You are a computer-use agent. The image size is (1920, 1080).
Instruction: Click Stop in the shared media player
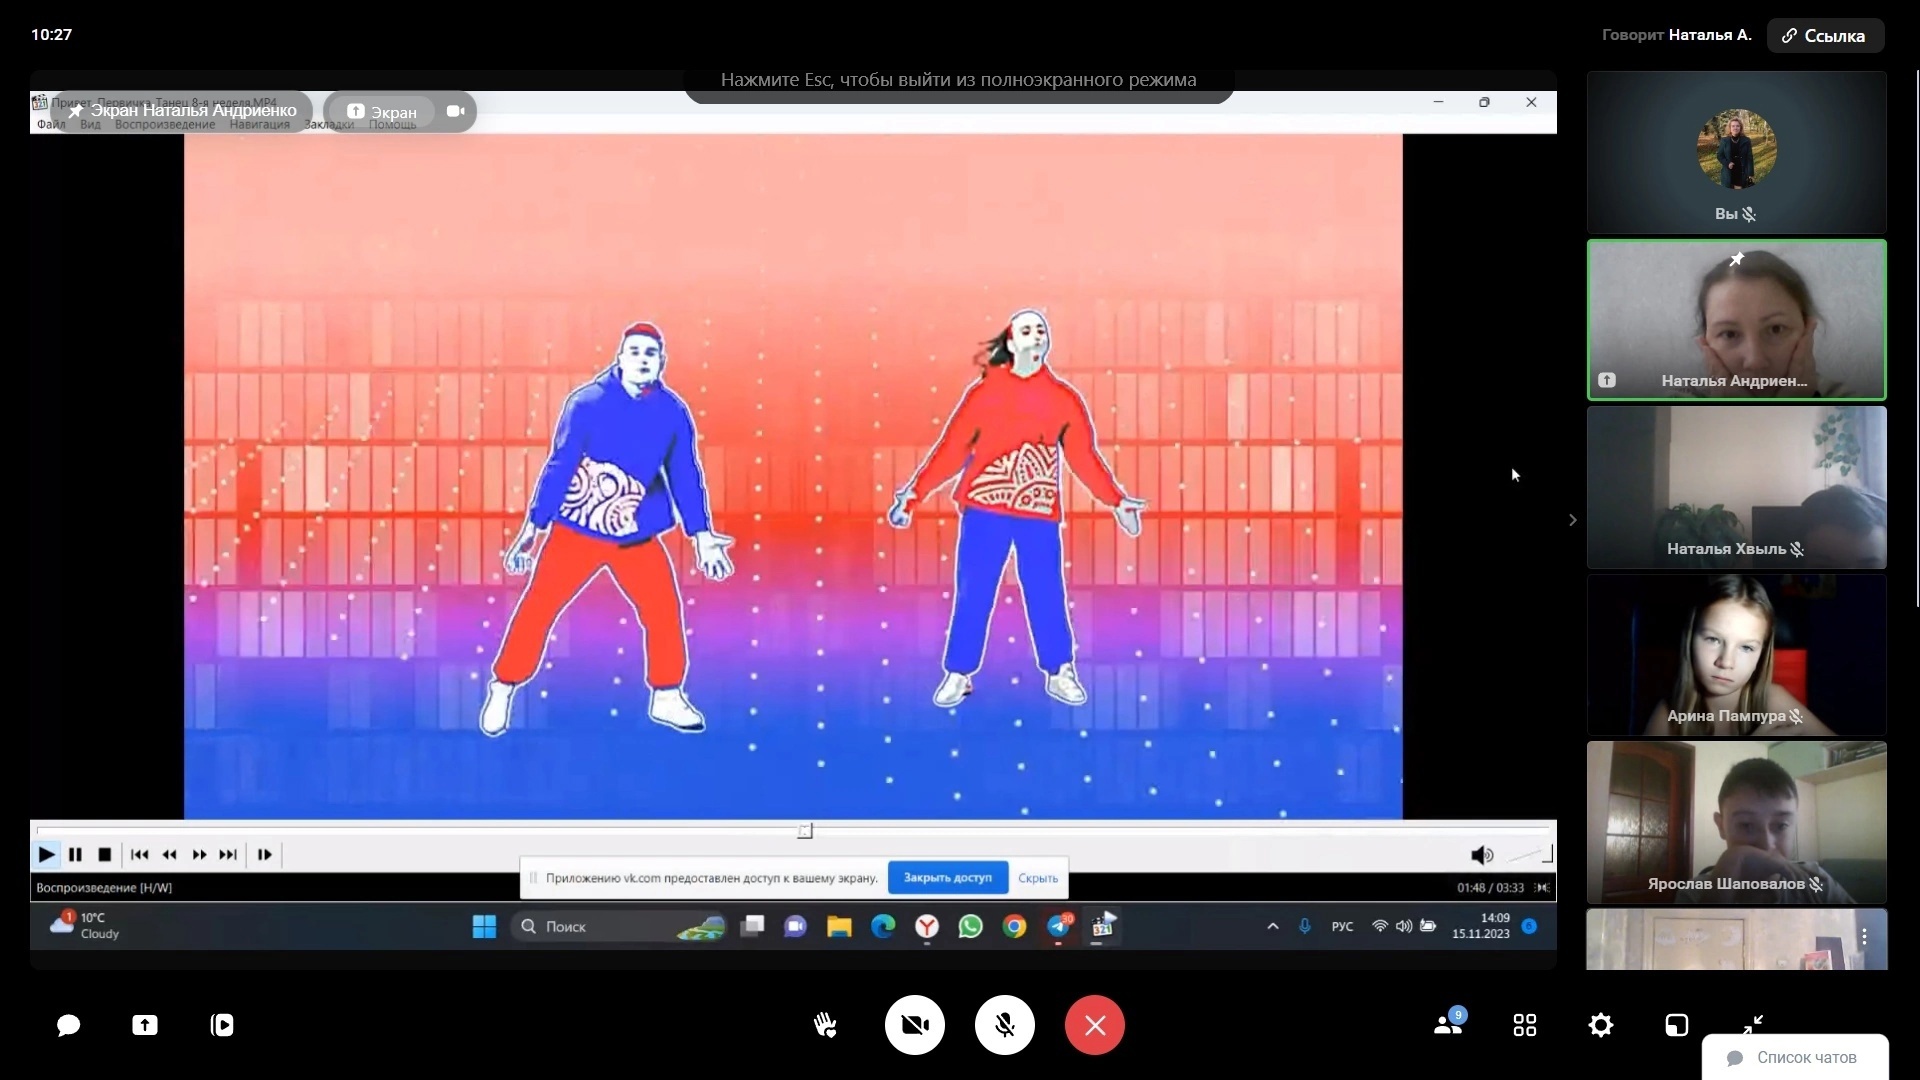pos(104,854)
